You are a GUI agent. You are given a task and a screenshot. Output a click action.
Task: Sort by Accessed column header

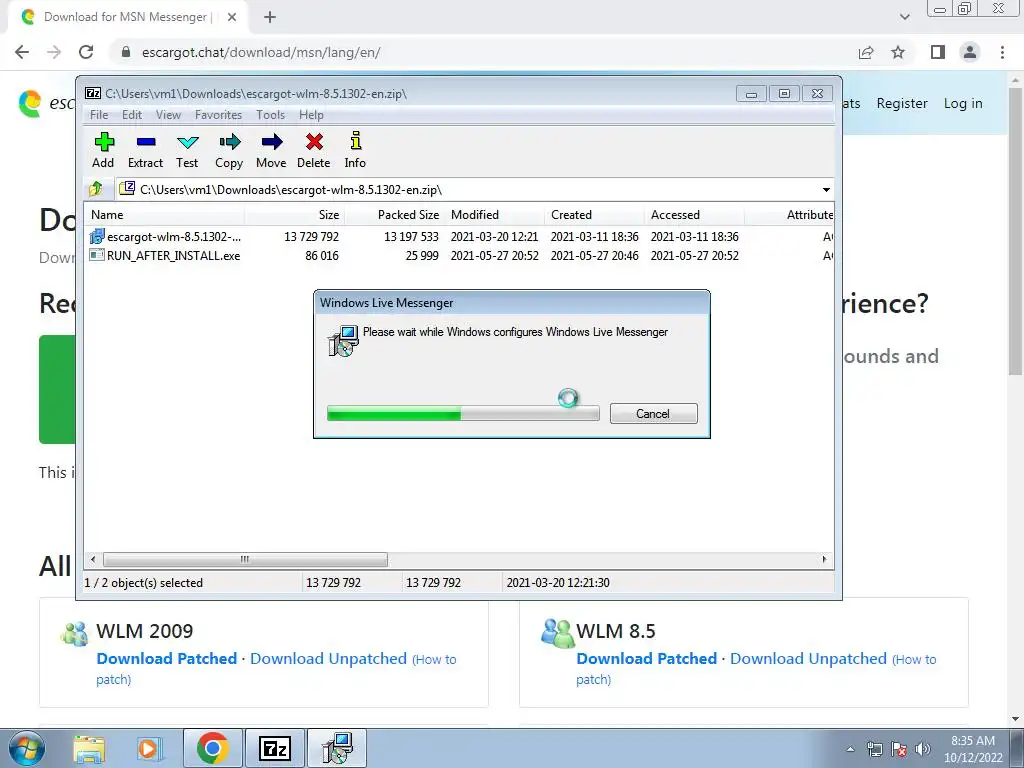point(694,215)
